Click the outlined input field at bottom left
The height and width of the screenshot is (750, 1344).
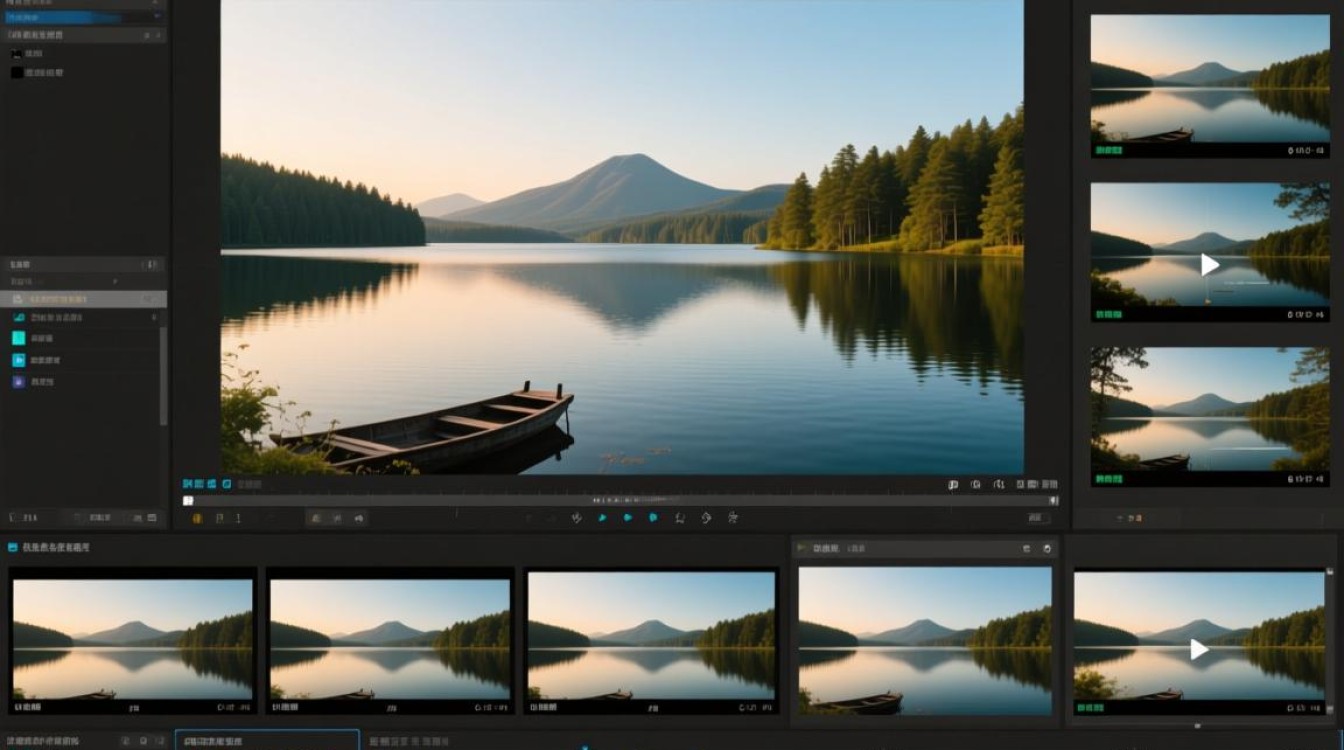point(267,741)
